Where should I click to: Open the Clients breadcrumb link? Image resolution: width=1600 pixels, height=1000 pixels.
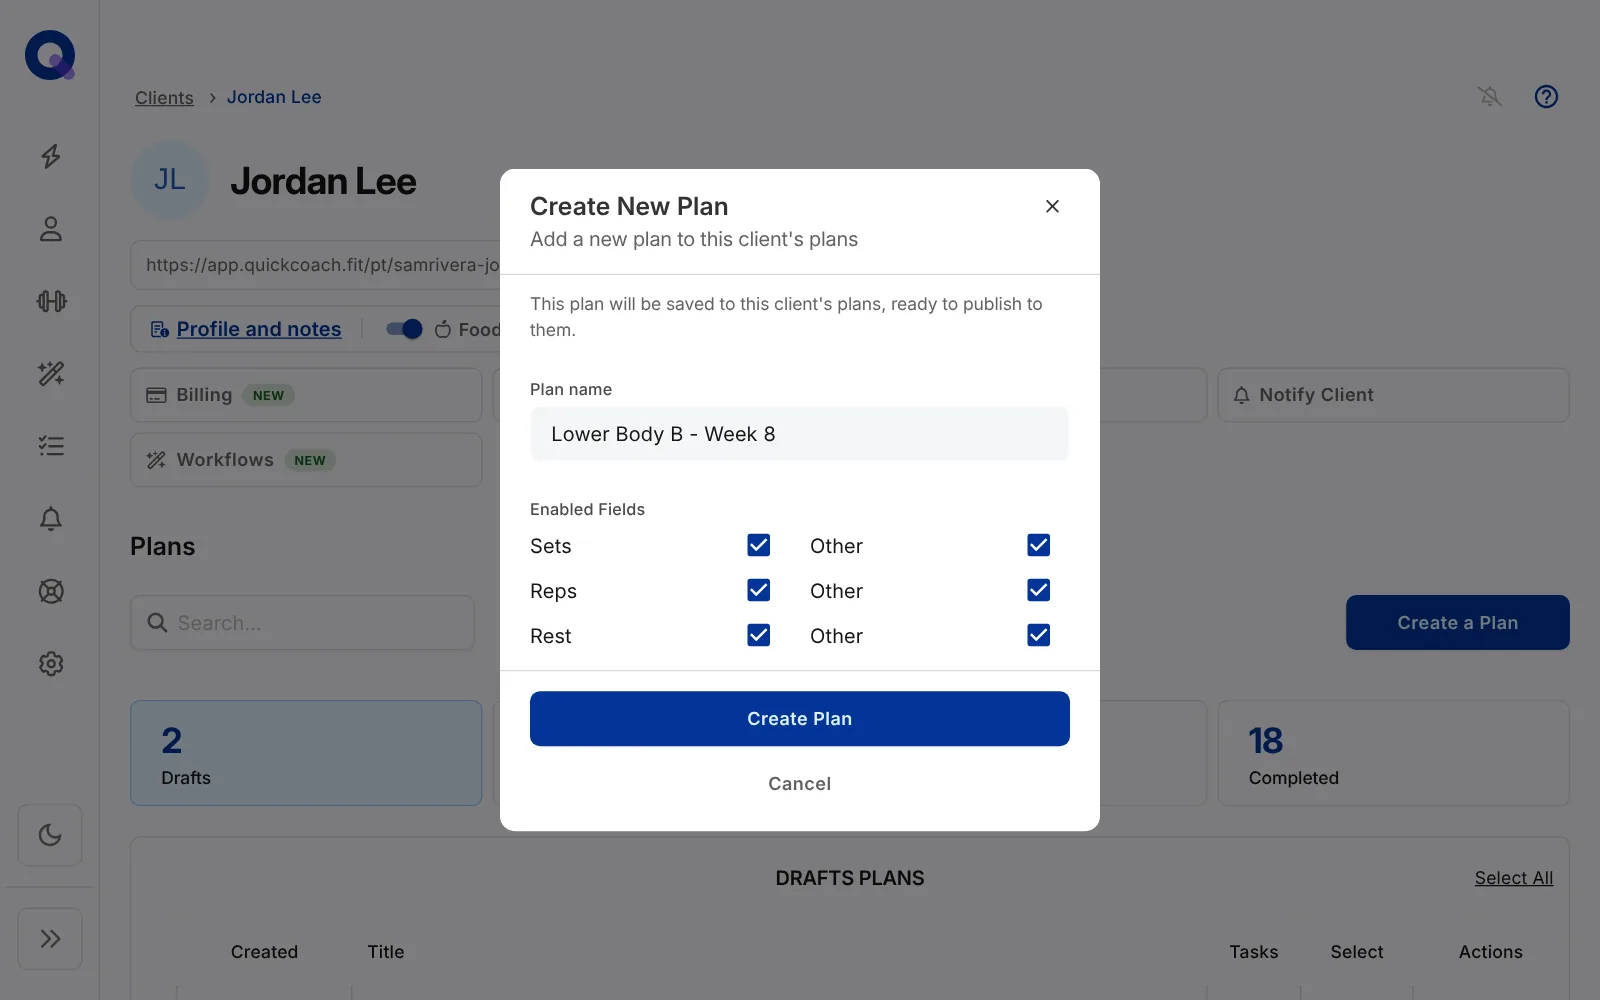click(164, 97)
